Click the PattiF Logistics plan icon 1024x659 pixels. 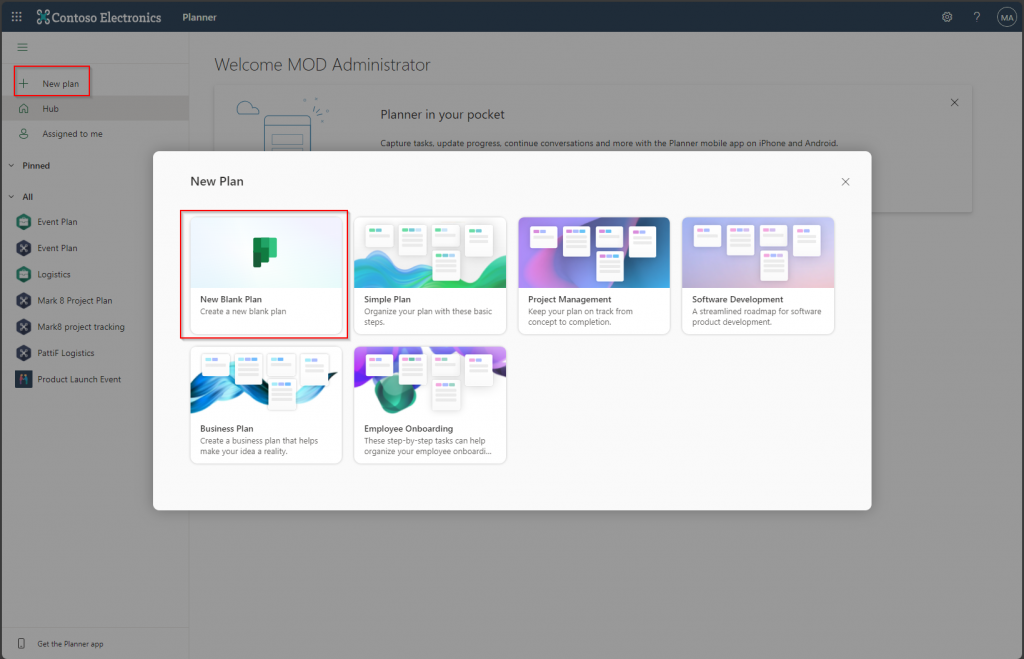[x=23, y=353]
